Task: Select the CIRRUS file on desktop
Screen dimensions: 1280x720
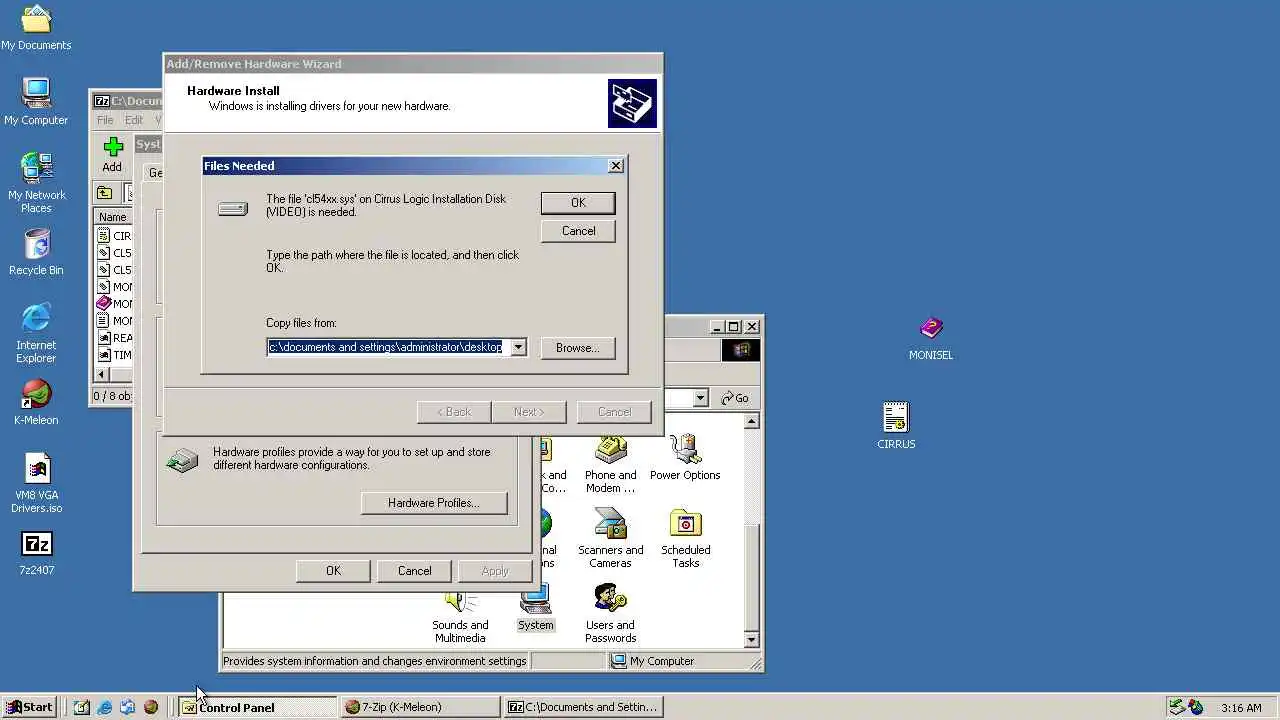Action: click(896, 426)
